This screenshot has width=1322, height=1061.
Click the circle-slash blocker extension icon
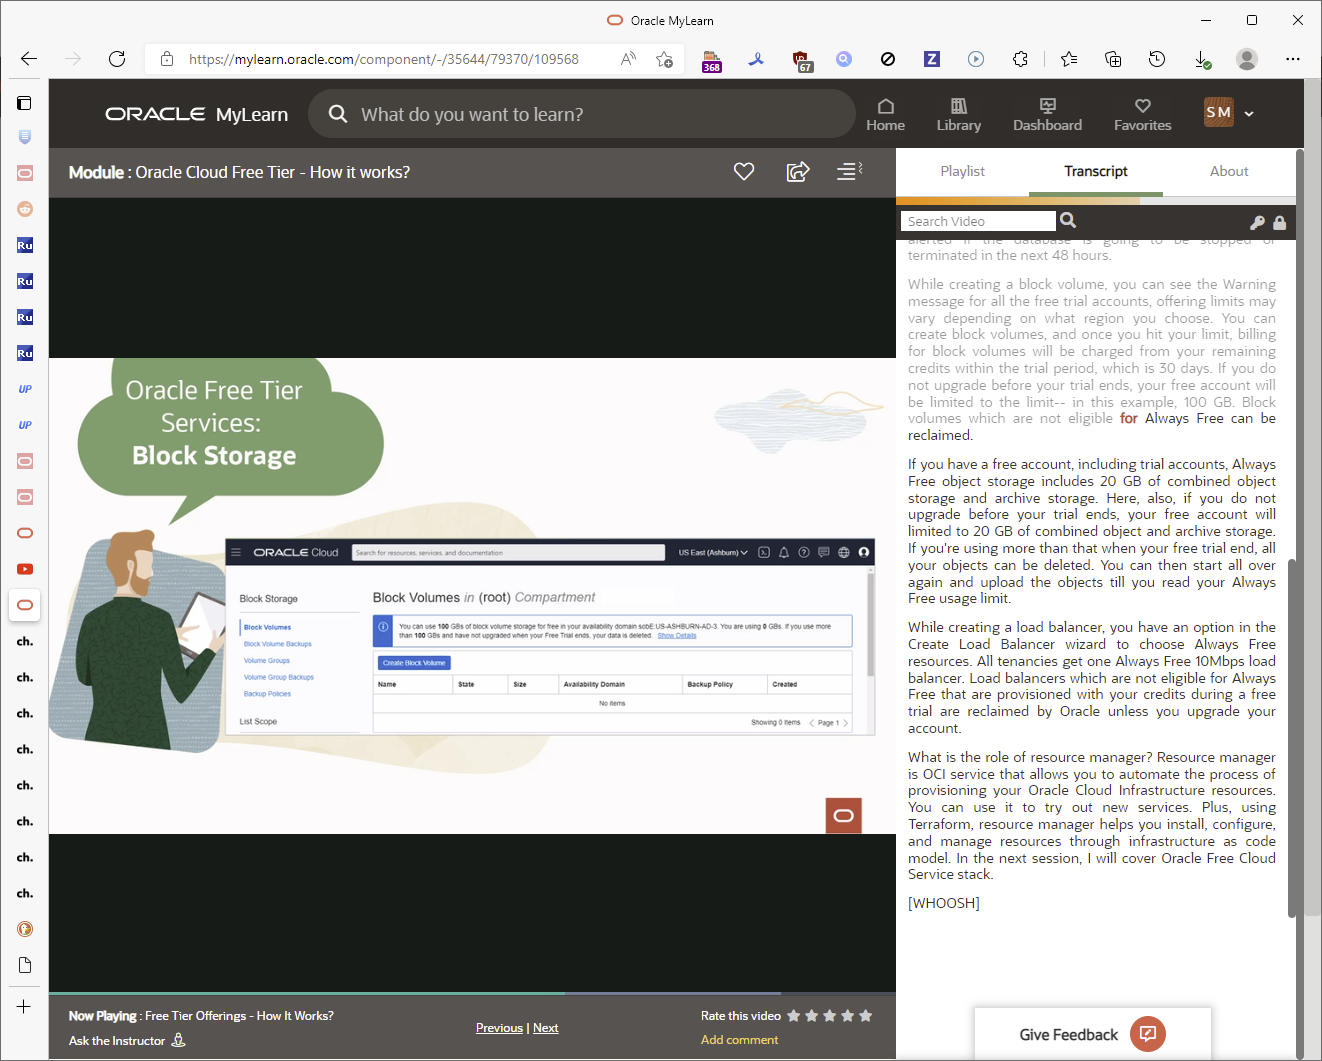887,59
